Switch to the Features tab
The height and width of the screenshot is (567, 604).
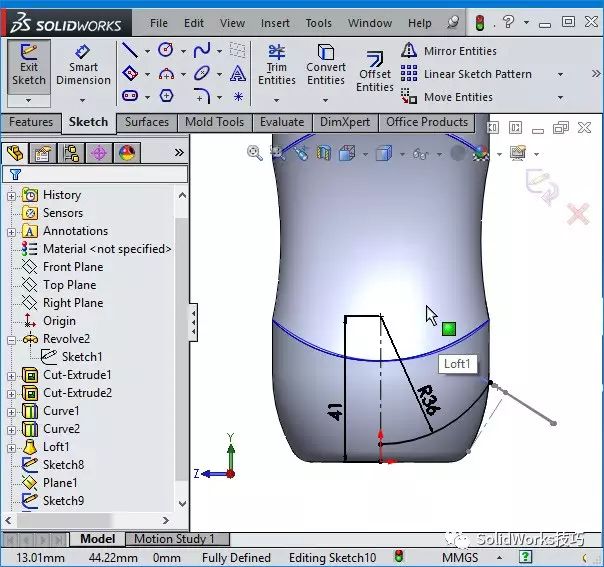coord(31,122)
